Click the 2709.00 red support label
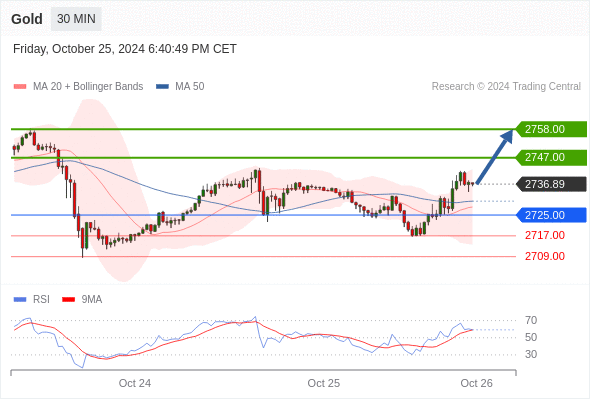The width and height of the screenshot is (590, 400). pyautogui.click(x=545, y=256)
